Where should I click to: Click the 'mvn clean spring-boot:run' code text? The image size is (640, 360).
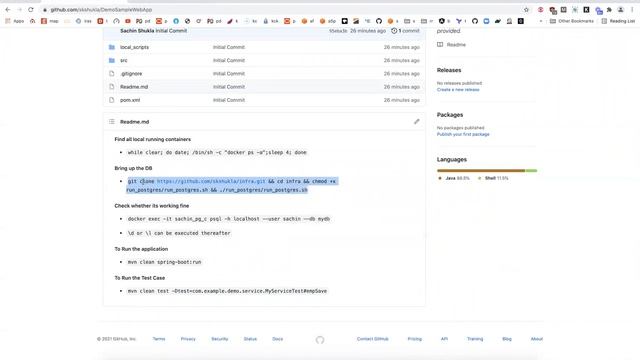[164, 262]
